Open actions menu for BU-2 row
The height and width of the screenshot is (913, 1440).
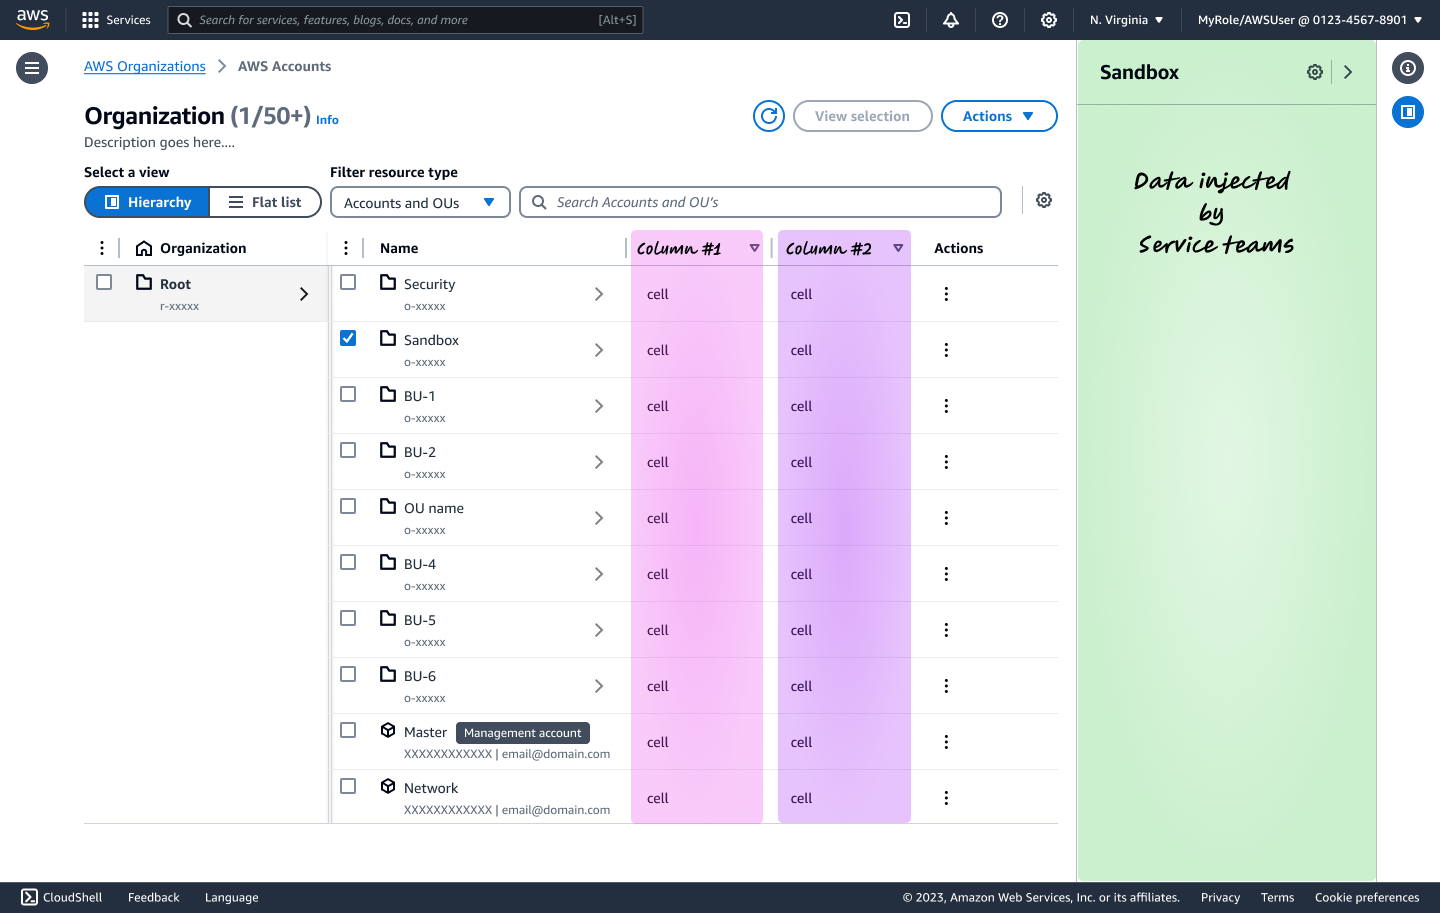click(x=946, y=462)
